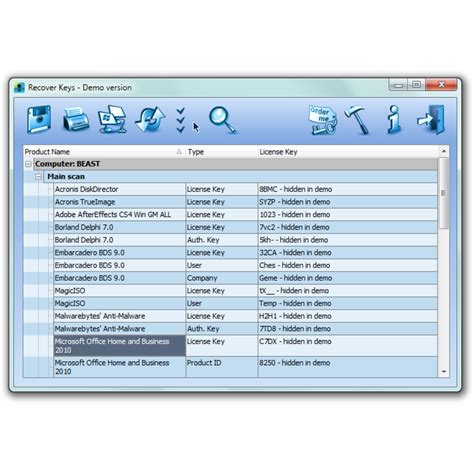This screenshot has height=474, width=474.
Task: Click '7vc2 - hidden in demo' cell
Action: coord(348,227)
